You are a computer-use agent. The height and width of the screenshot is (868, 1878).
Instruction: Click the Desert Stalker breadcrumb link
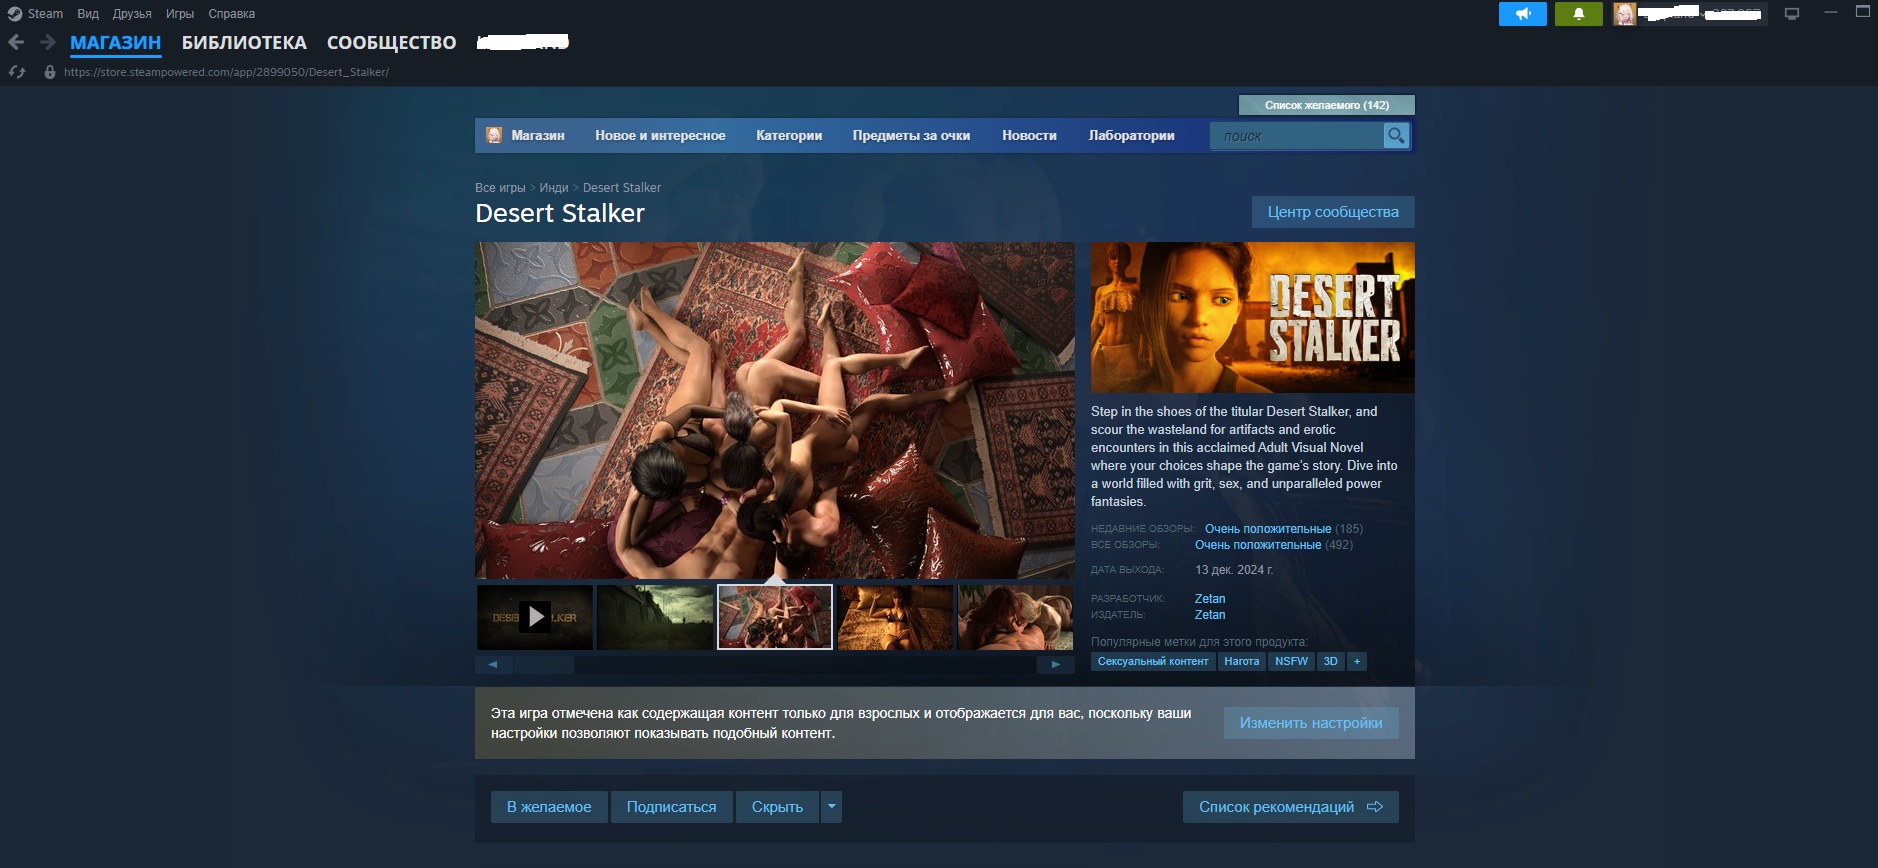(x=622, y=188)
